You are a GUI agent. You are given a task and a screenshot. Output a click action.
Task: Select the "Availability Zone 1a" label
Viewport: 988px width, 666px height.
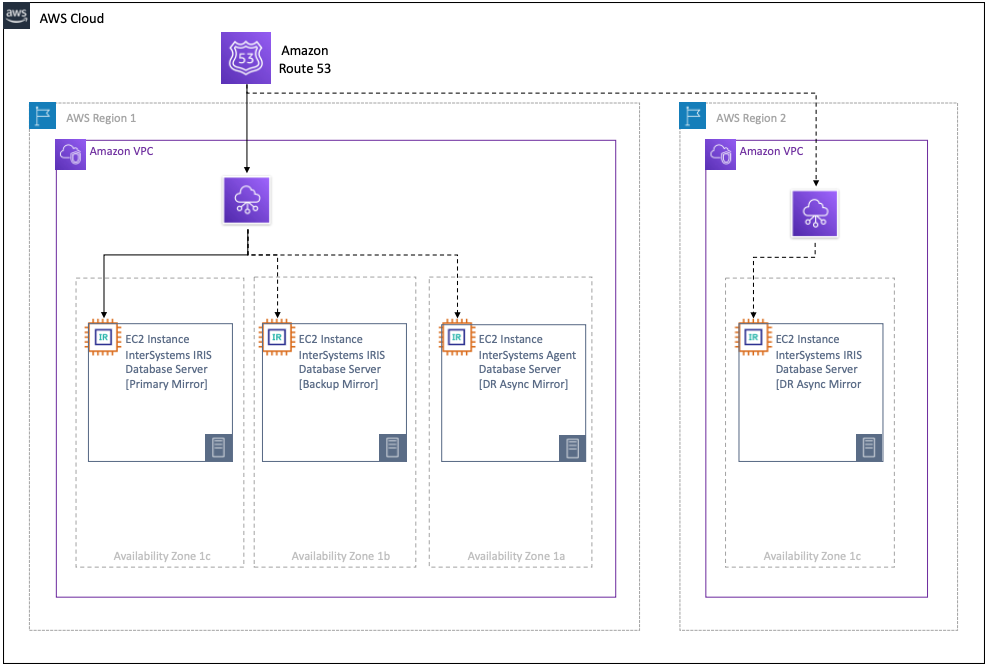click(x=511, y=556)
